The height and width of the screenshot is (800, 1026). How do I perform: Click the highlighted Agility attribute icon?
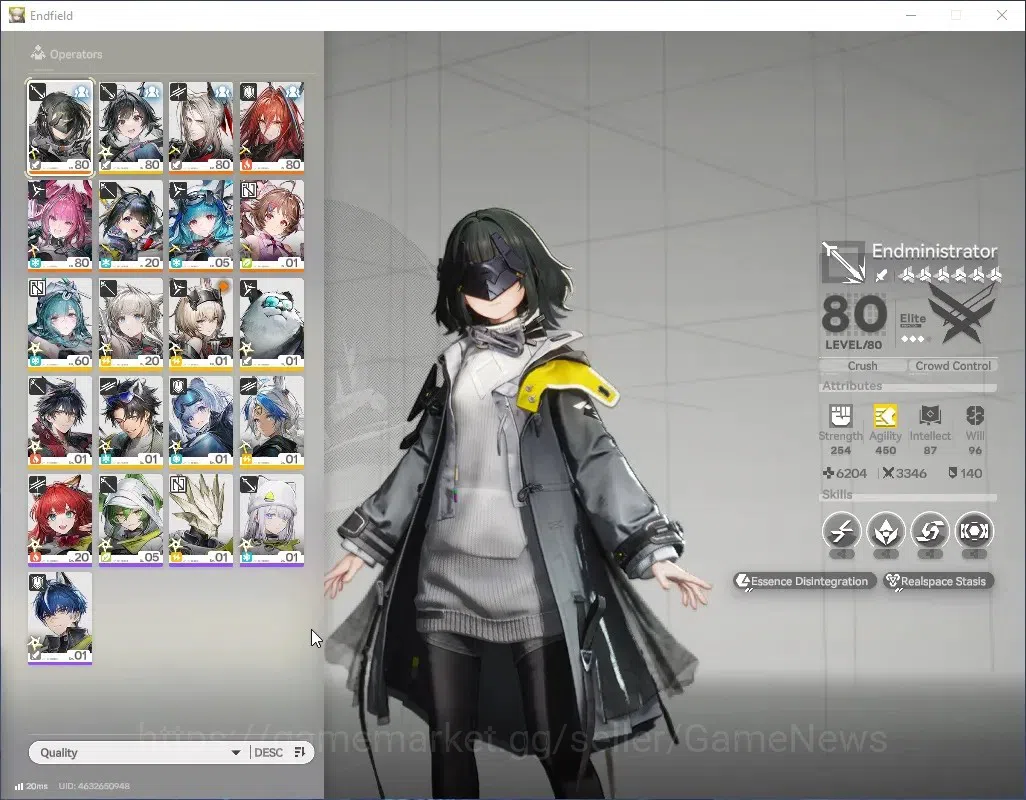point(885,415)
